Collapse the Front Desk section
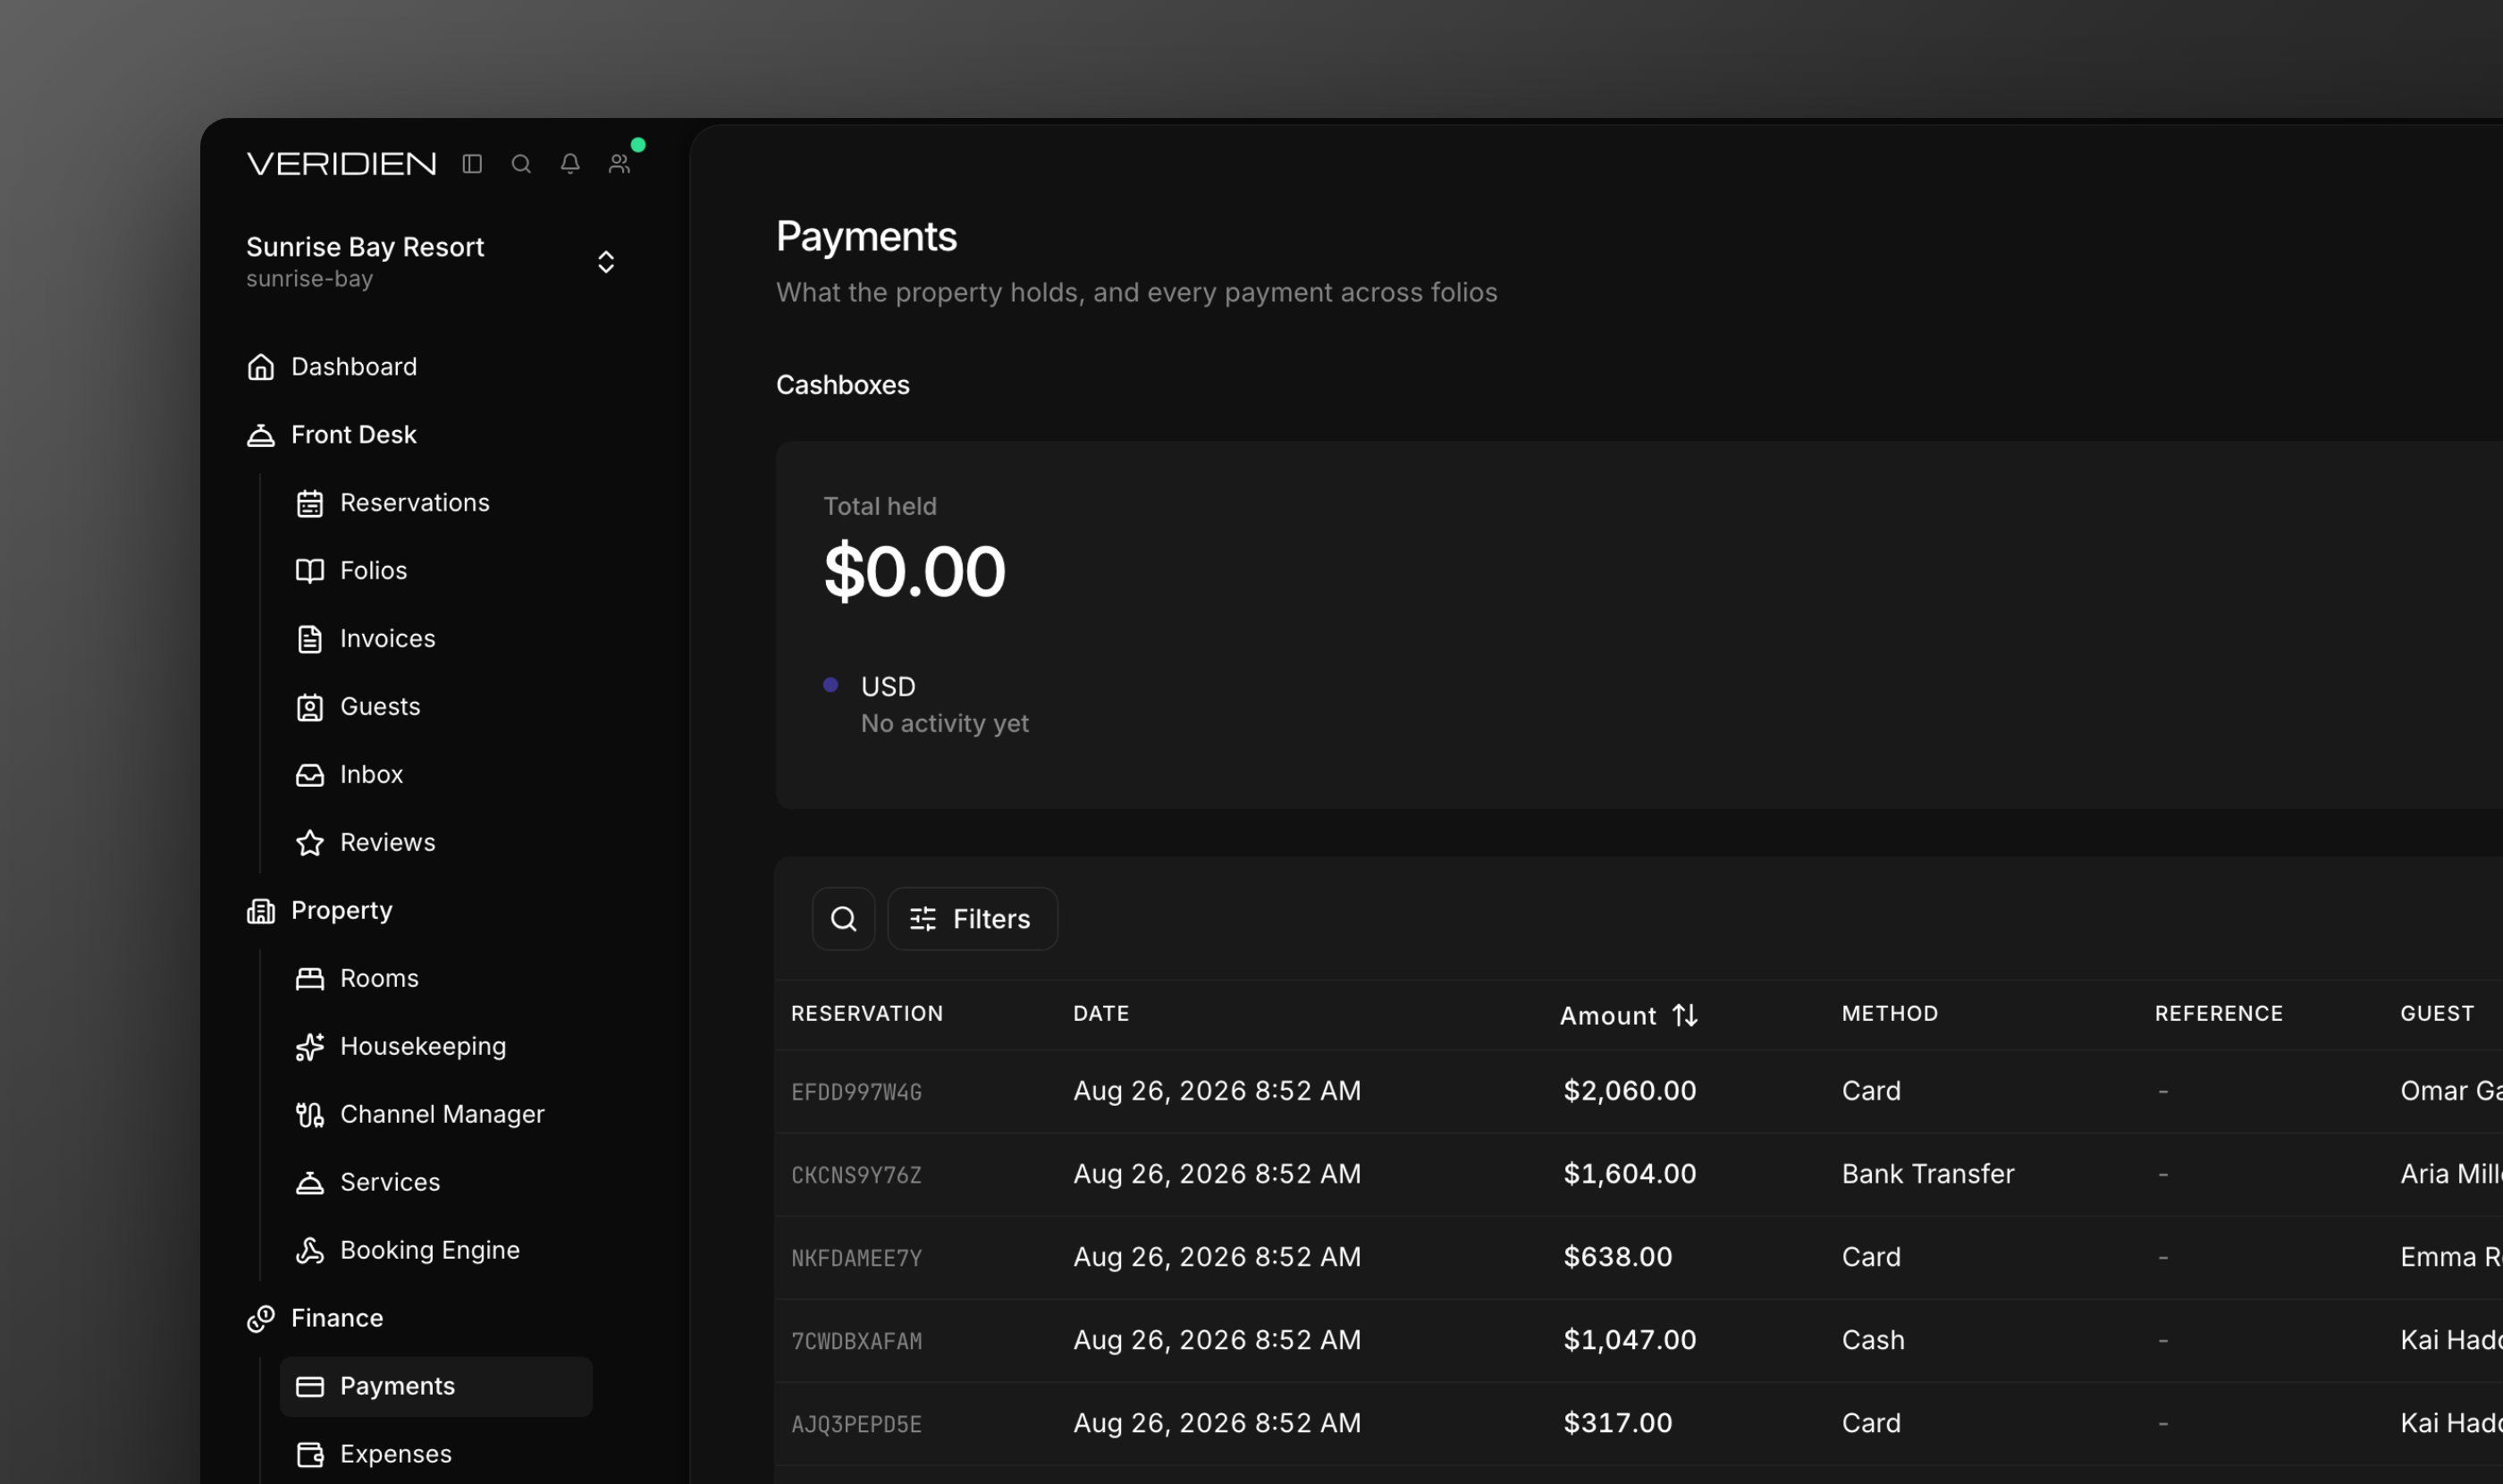Viewport: 2503px width, 1484px height. 353,435
